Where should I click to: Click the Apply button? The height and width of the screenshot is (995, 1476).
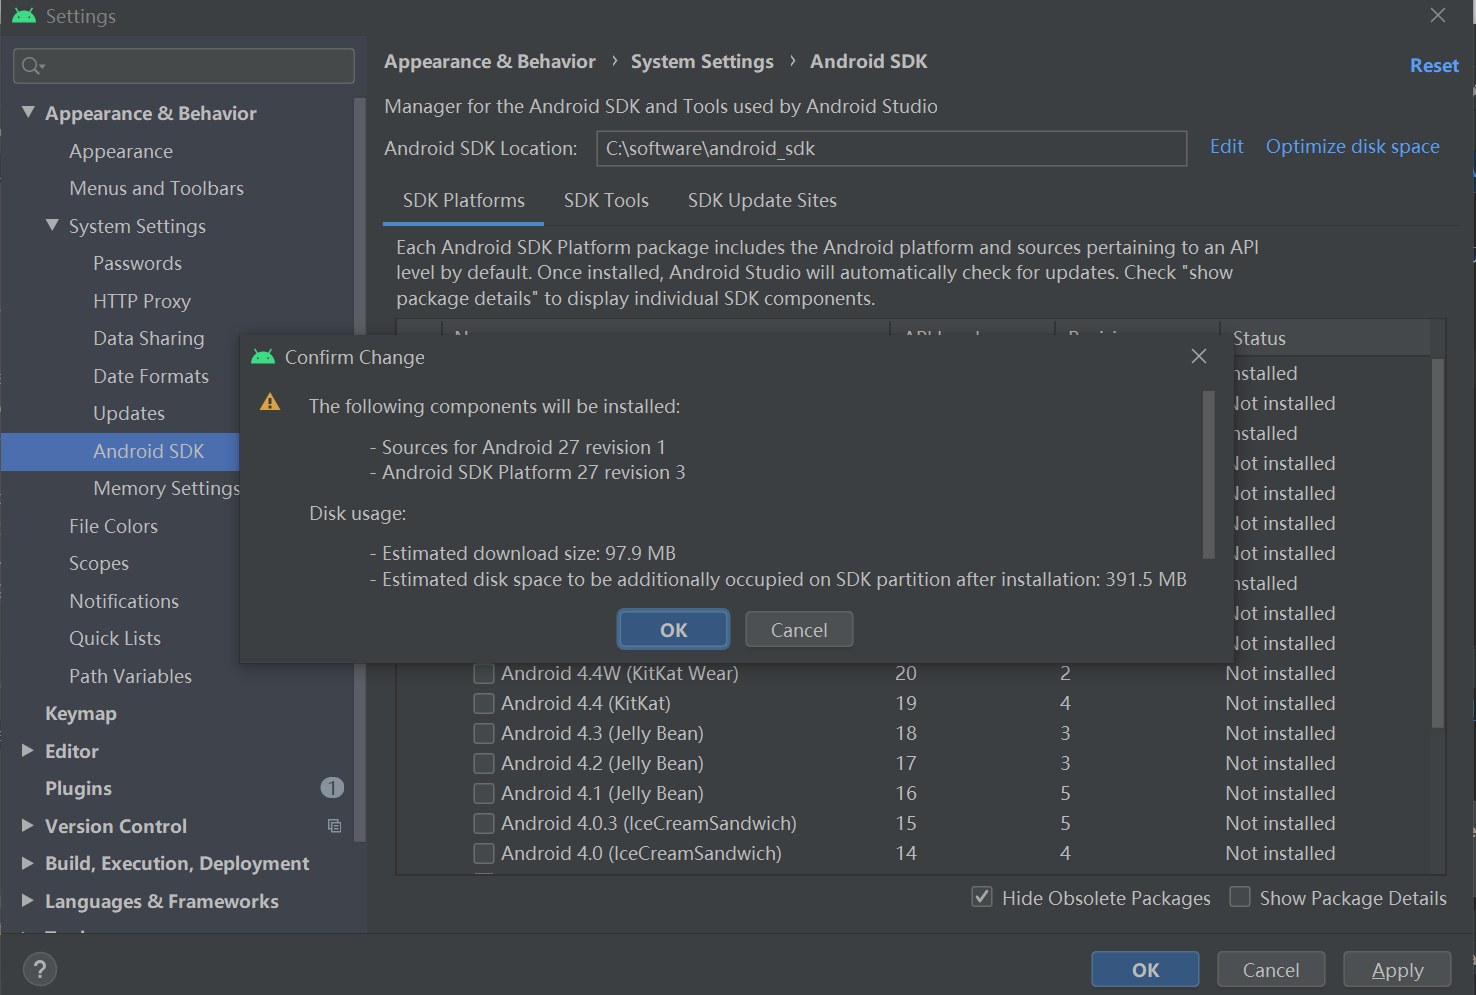pos(1397,970)
